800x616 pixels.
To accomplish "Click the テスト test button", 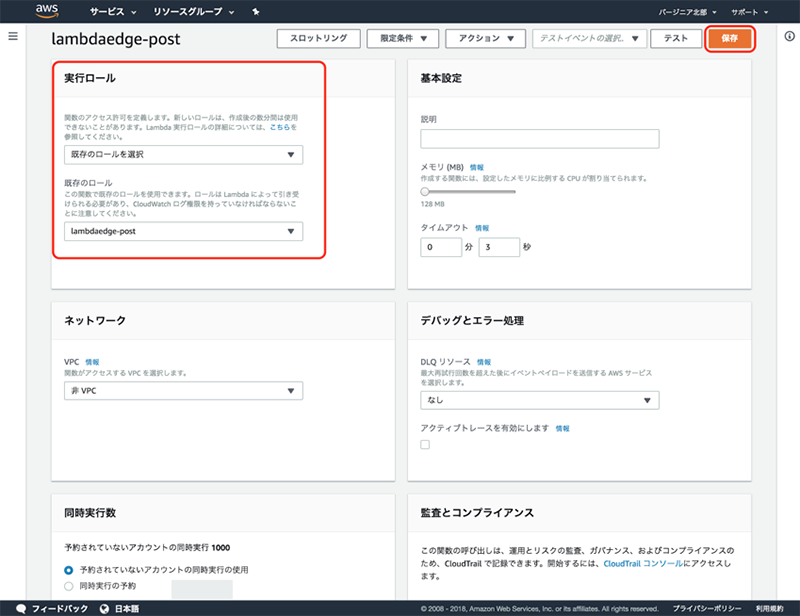I will [x=676, y=38].
